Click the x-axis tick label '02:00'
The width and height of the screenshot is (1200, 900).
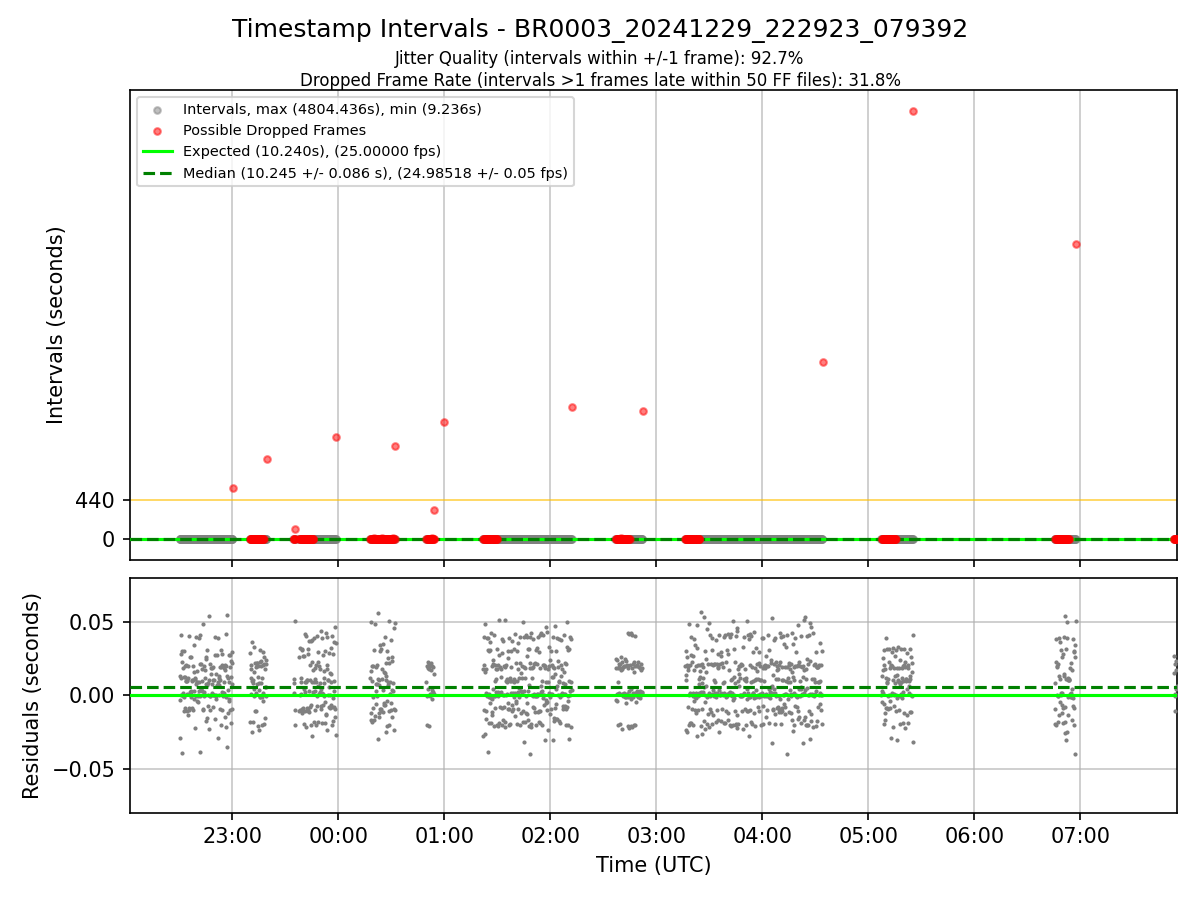pos(550,834)
